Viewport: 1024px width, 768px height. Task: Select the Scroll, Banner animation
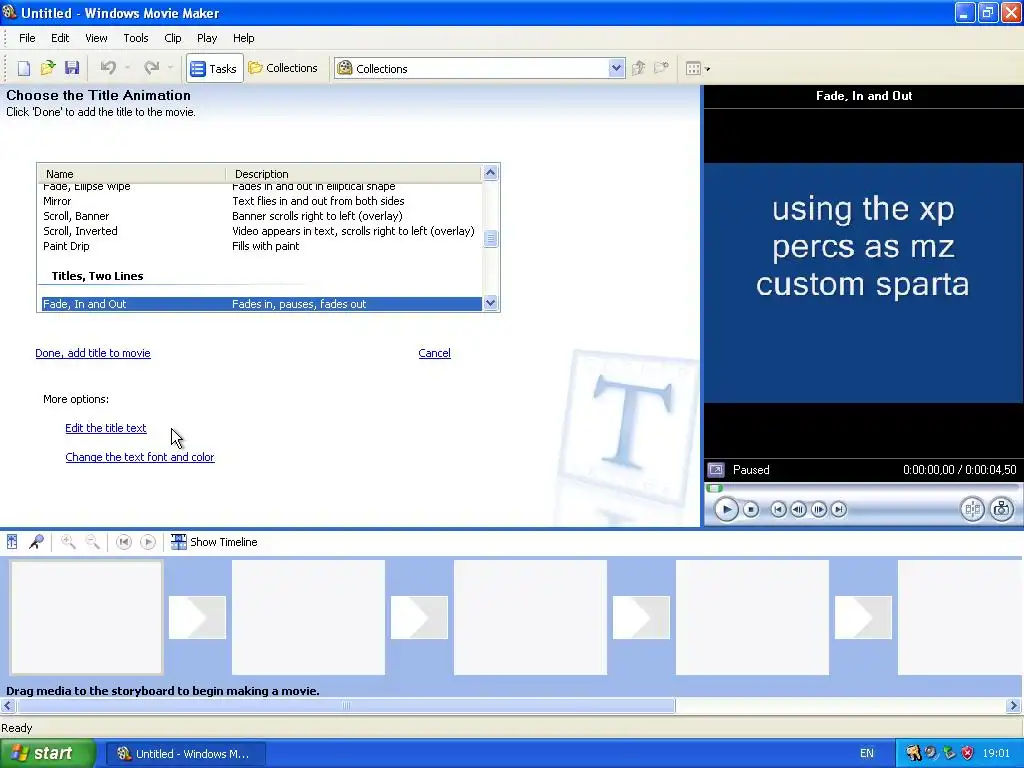(261, 216)
